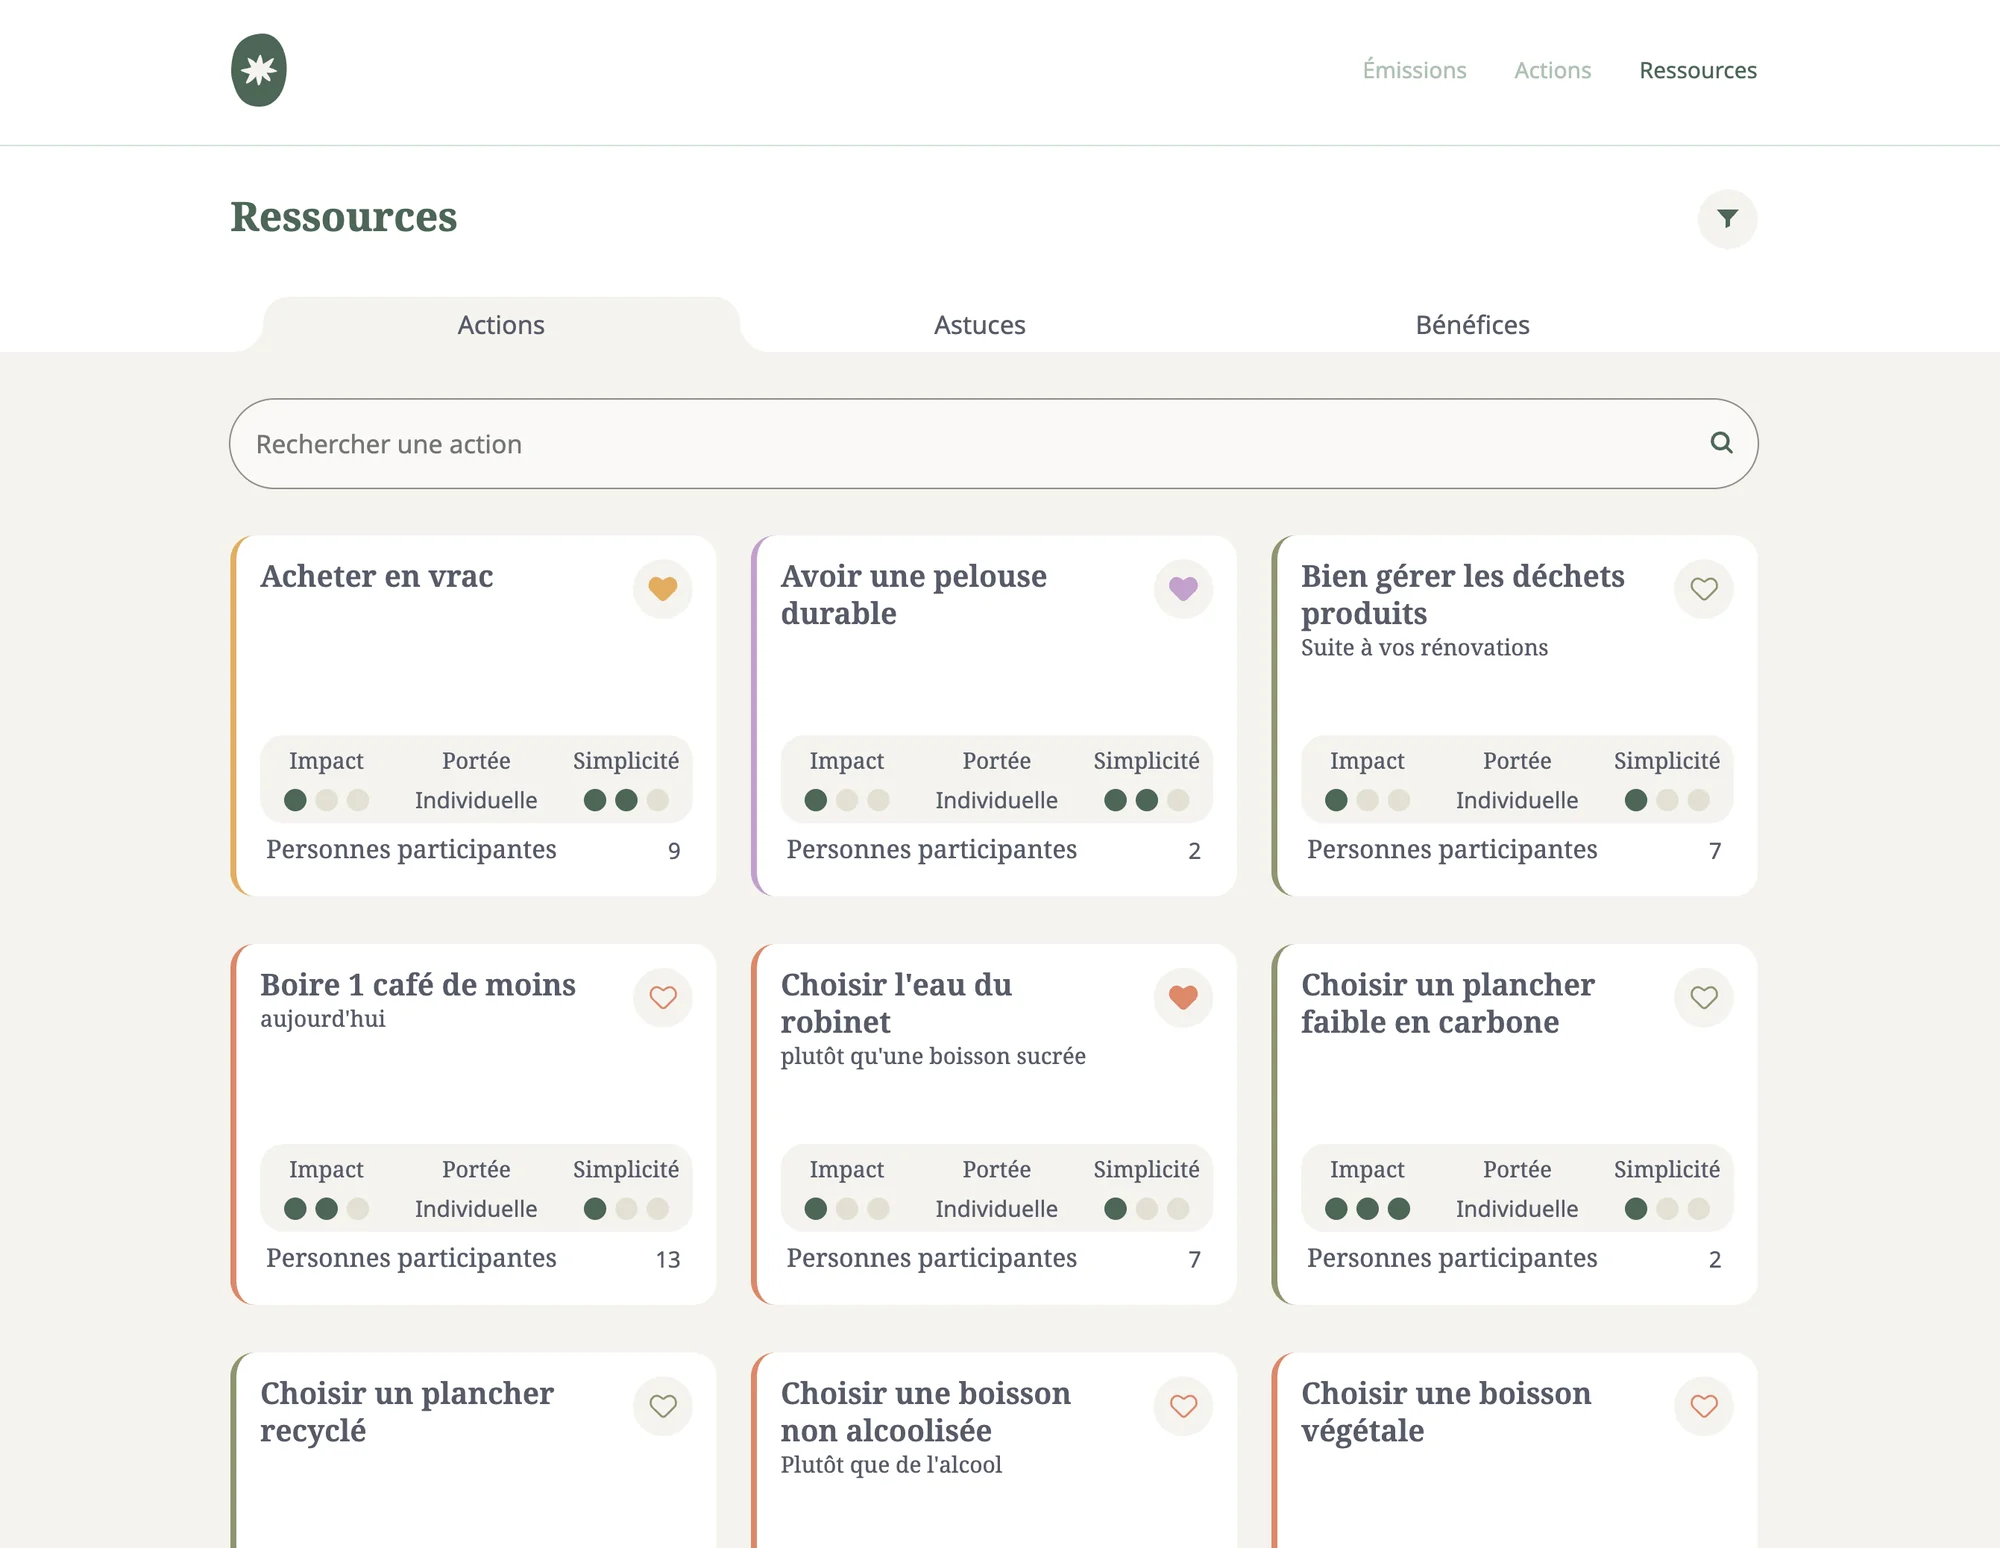Open Choisir l'eau du robinet title
The width and height of the screenshot is (2000, 1548).
[896, 1003]
